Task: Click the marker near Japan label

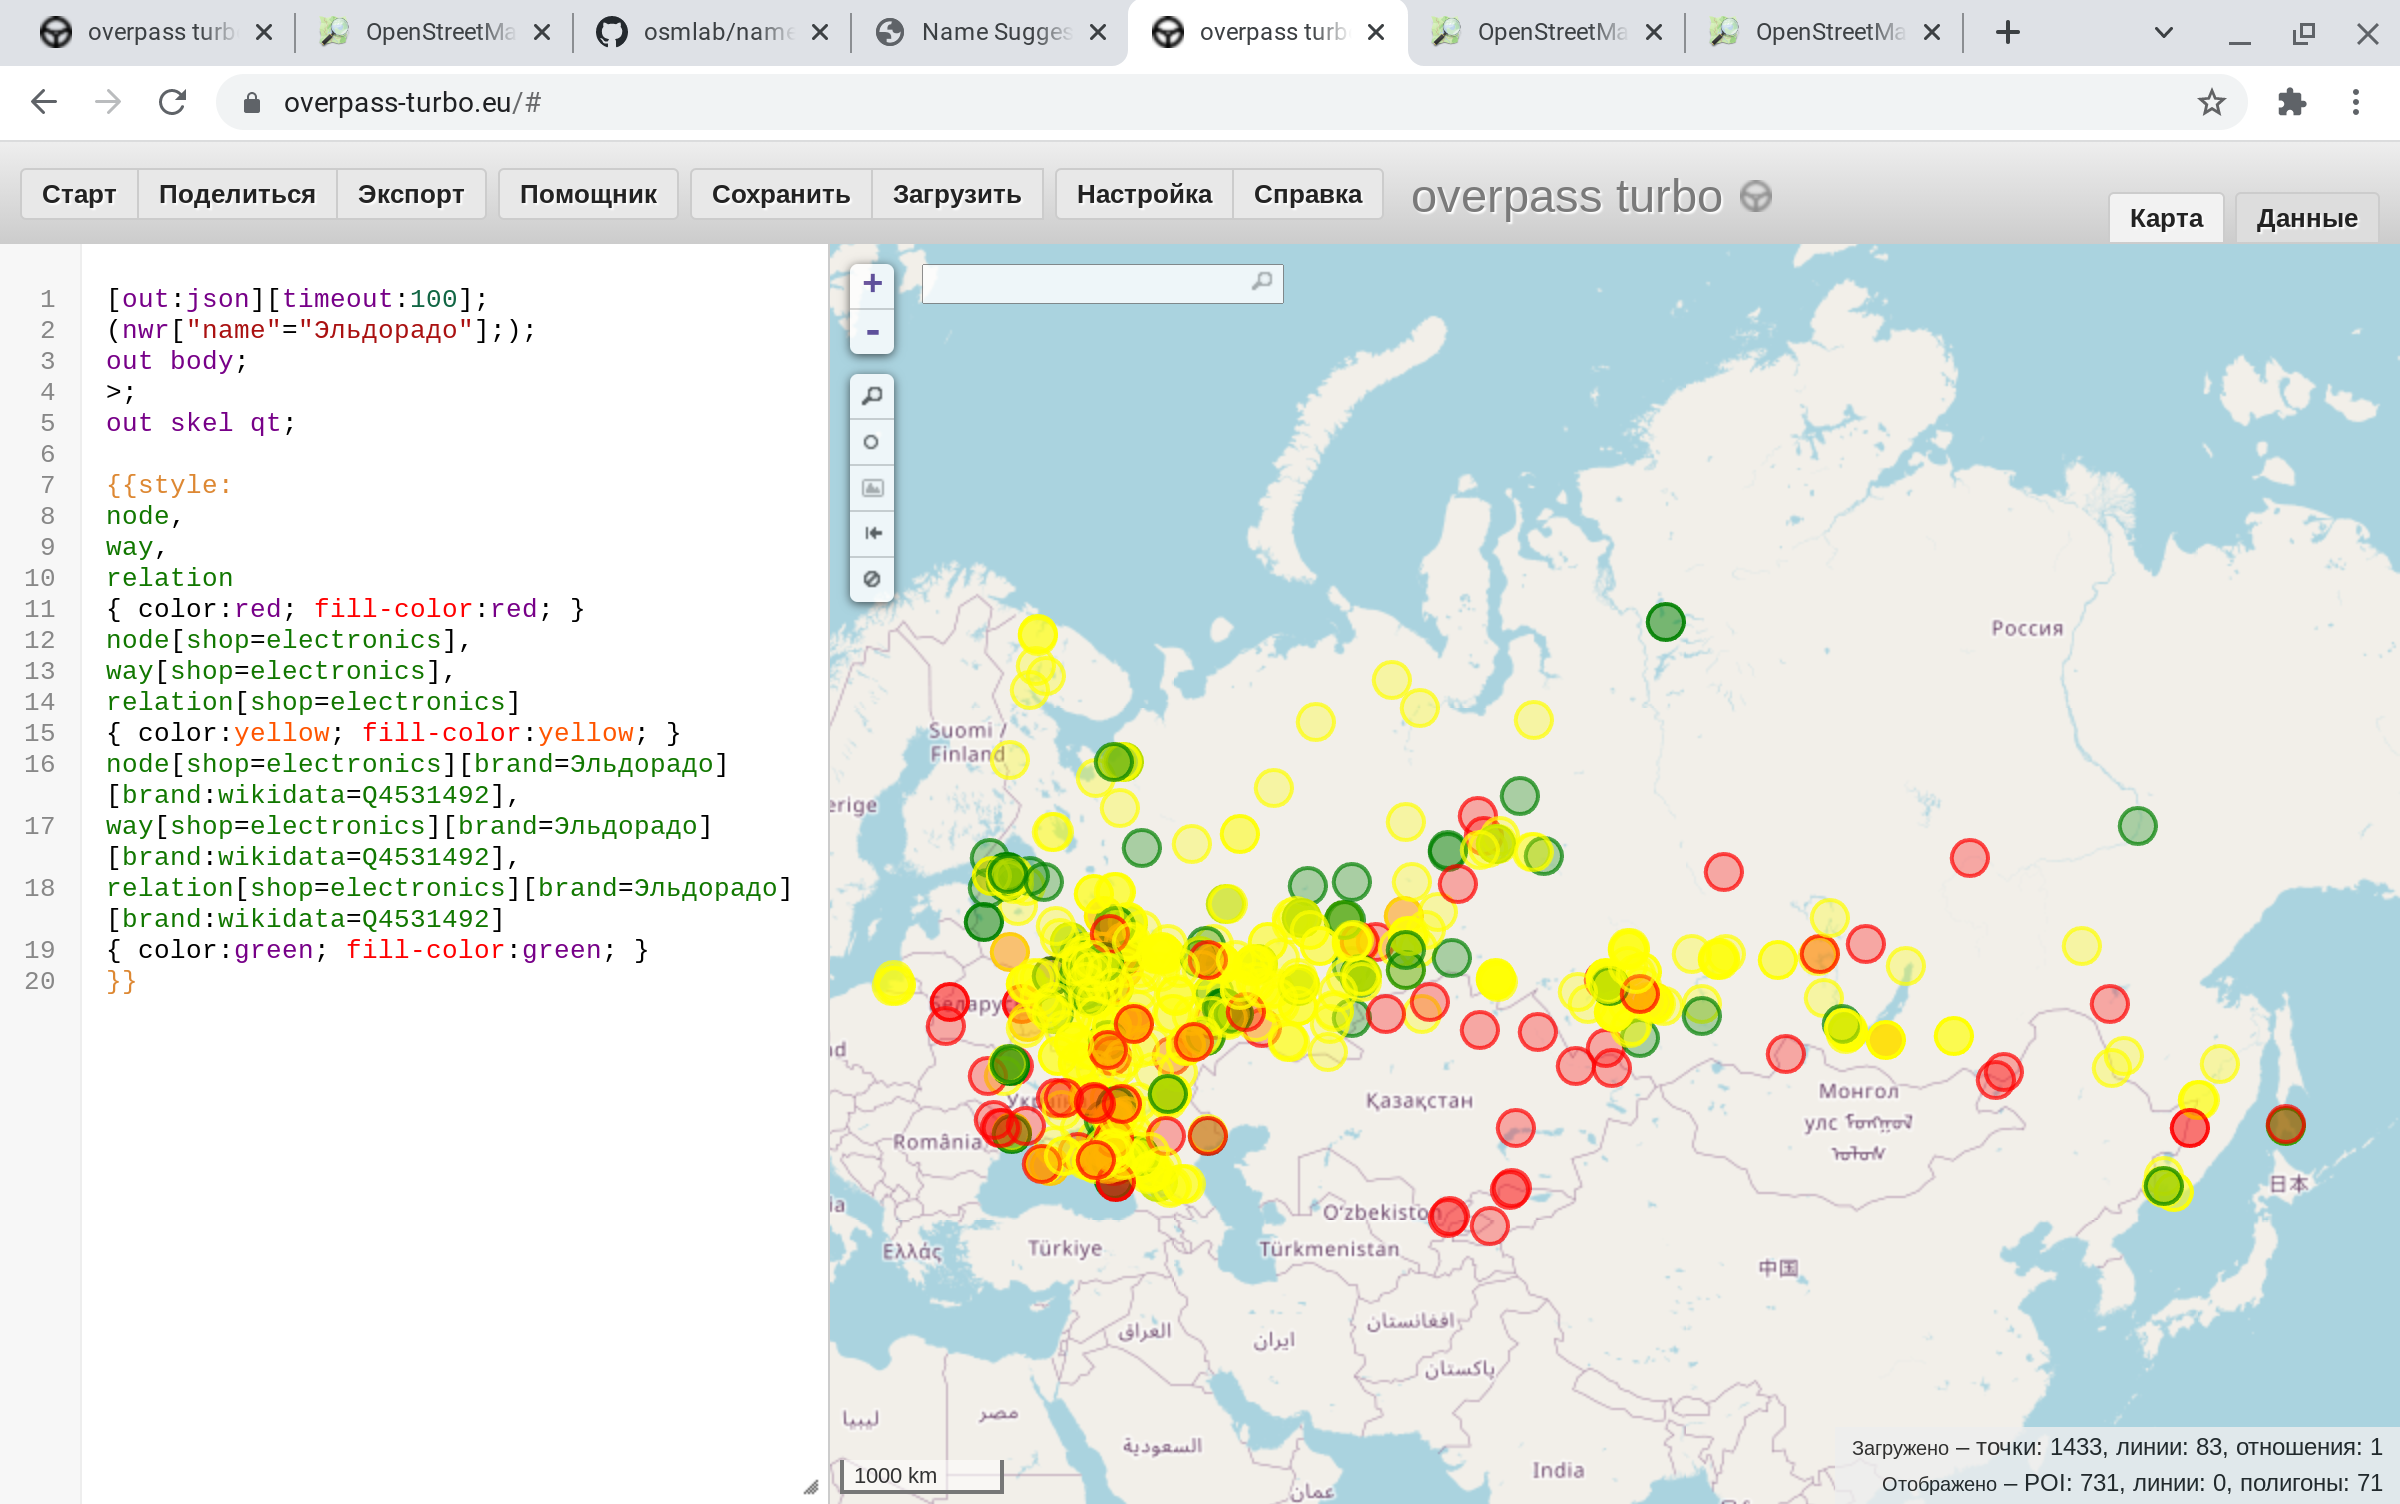Action: [x=2285, y=1124]
